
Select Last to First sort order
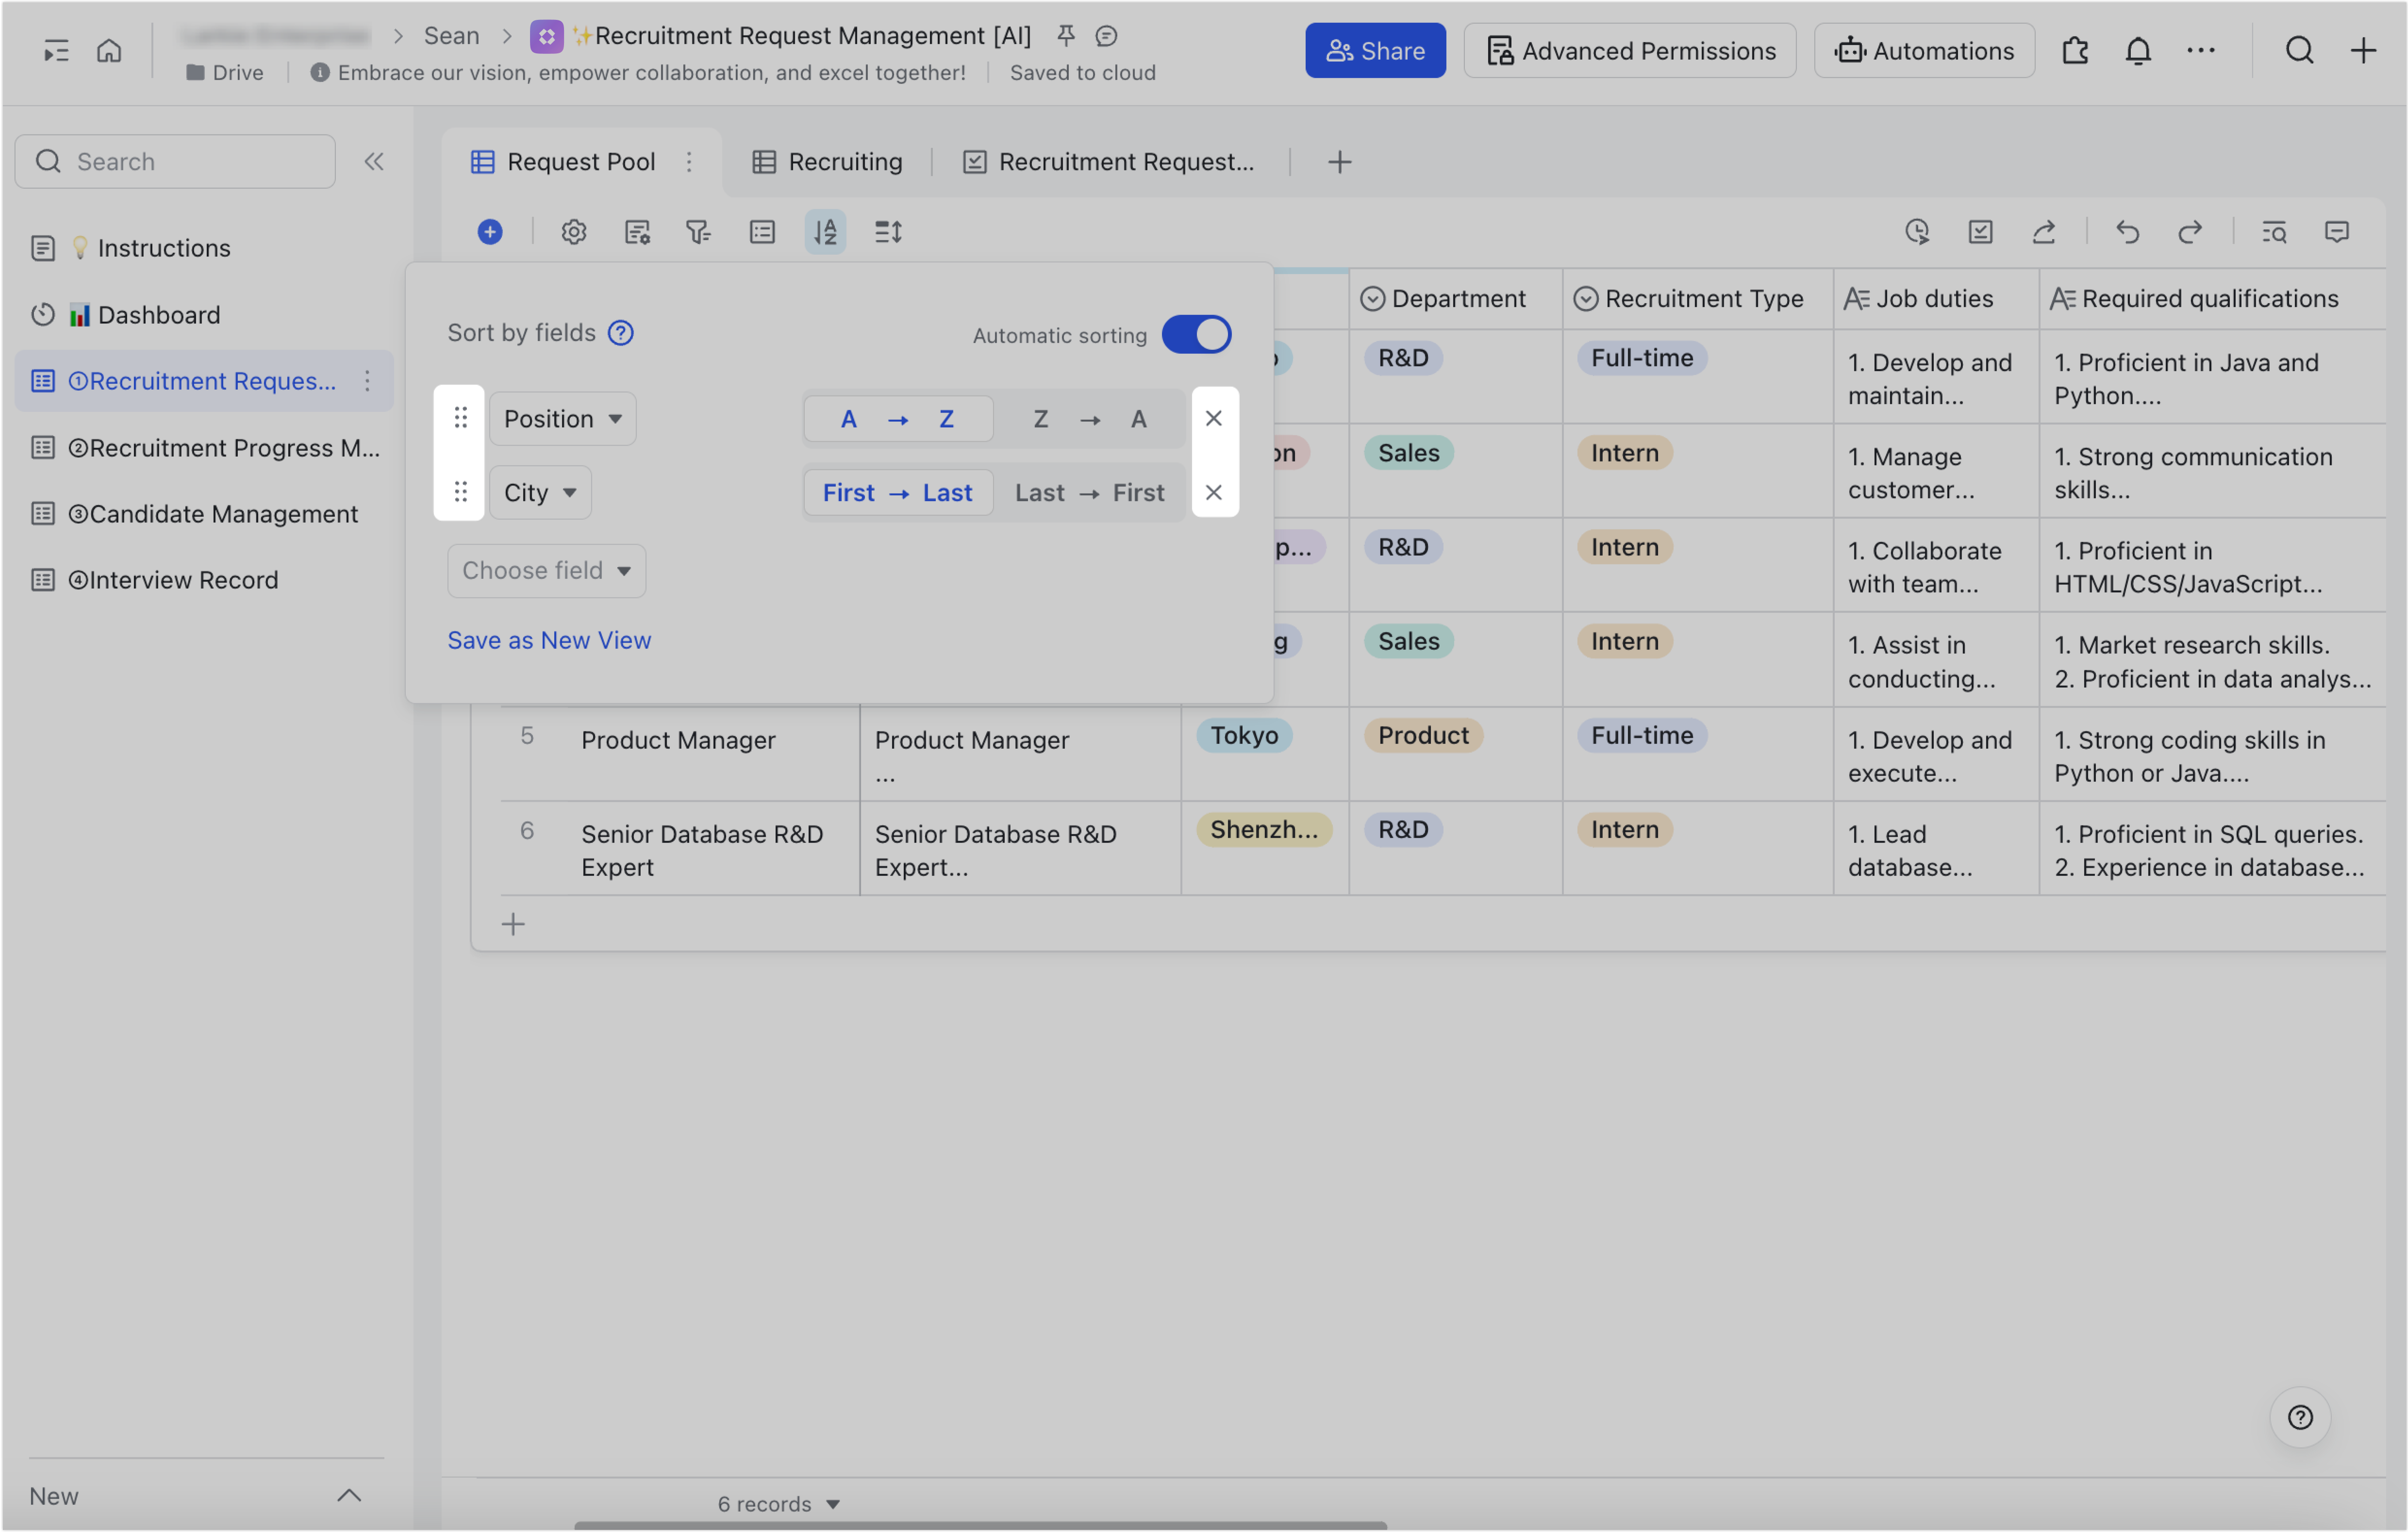pyautogui.click(x=1089, y=493)
